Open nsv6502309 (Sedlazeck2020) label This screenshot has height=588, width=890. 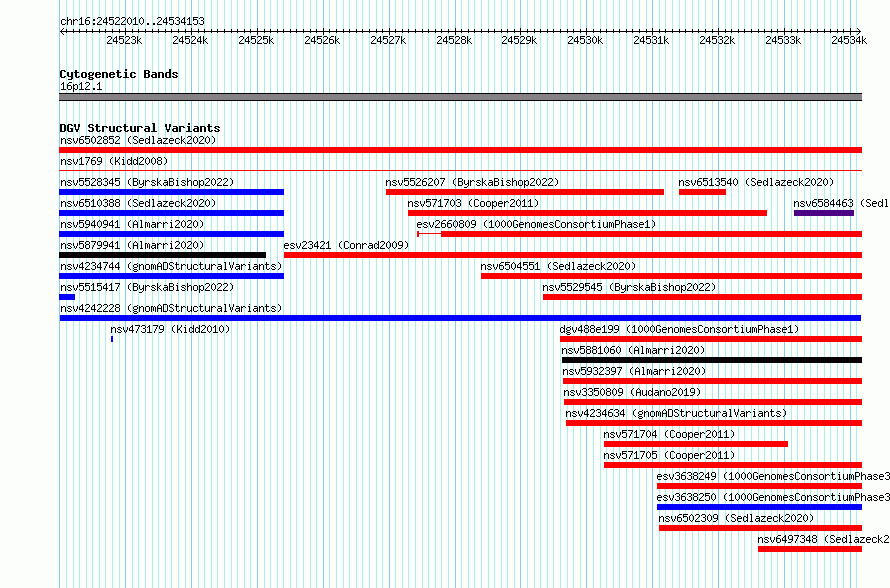736,518
